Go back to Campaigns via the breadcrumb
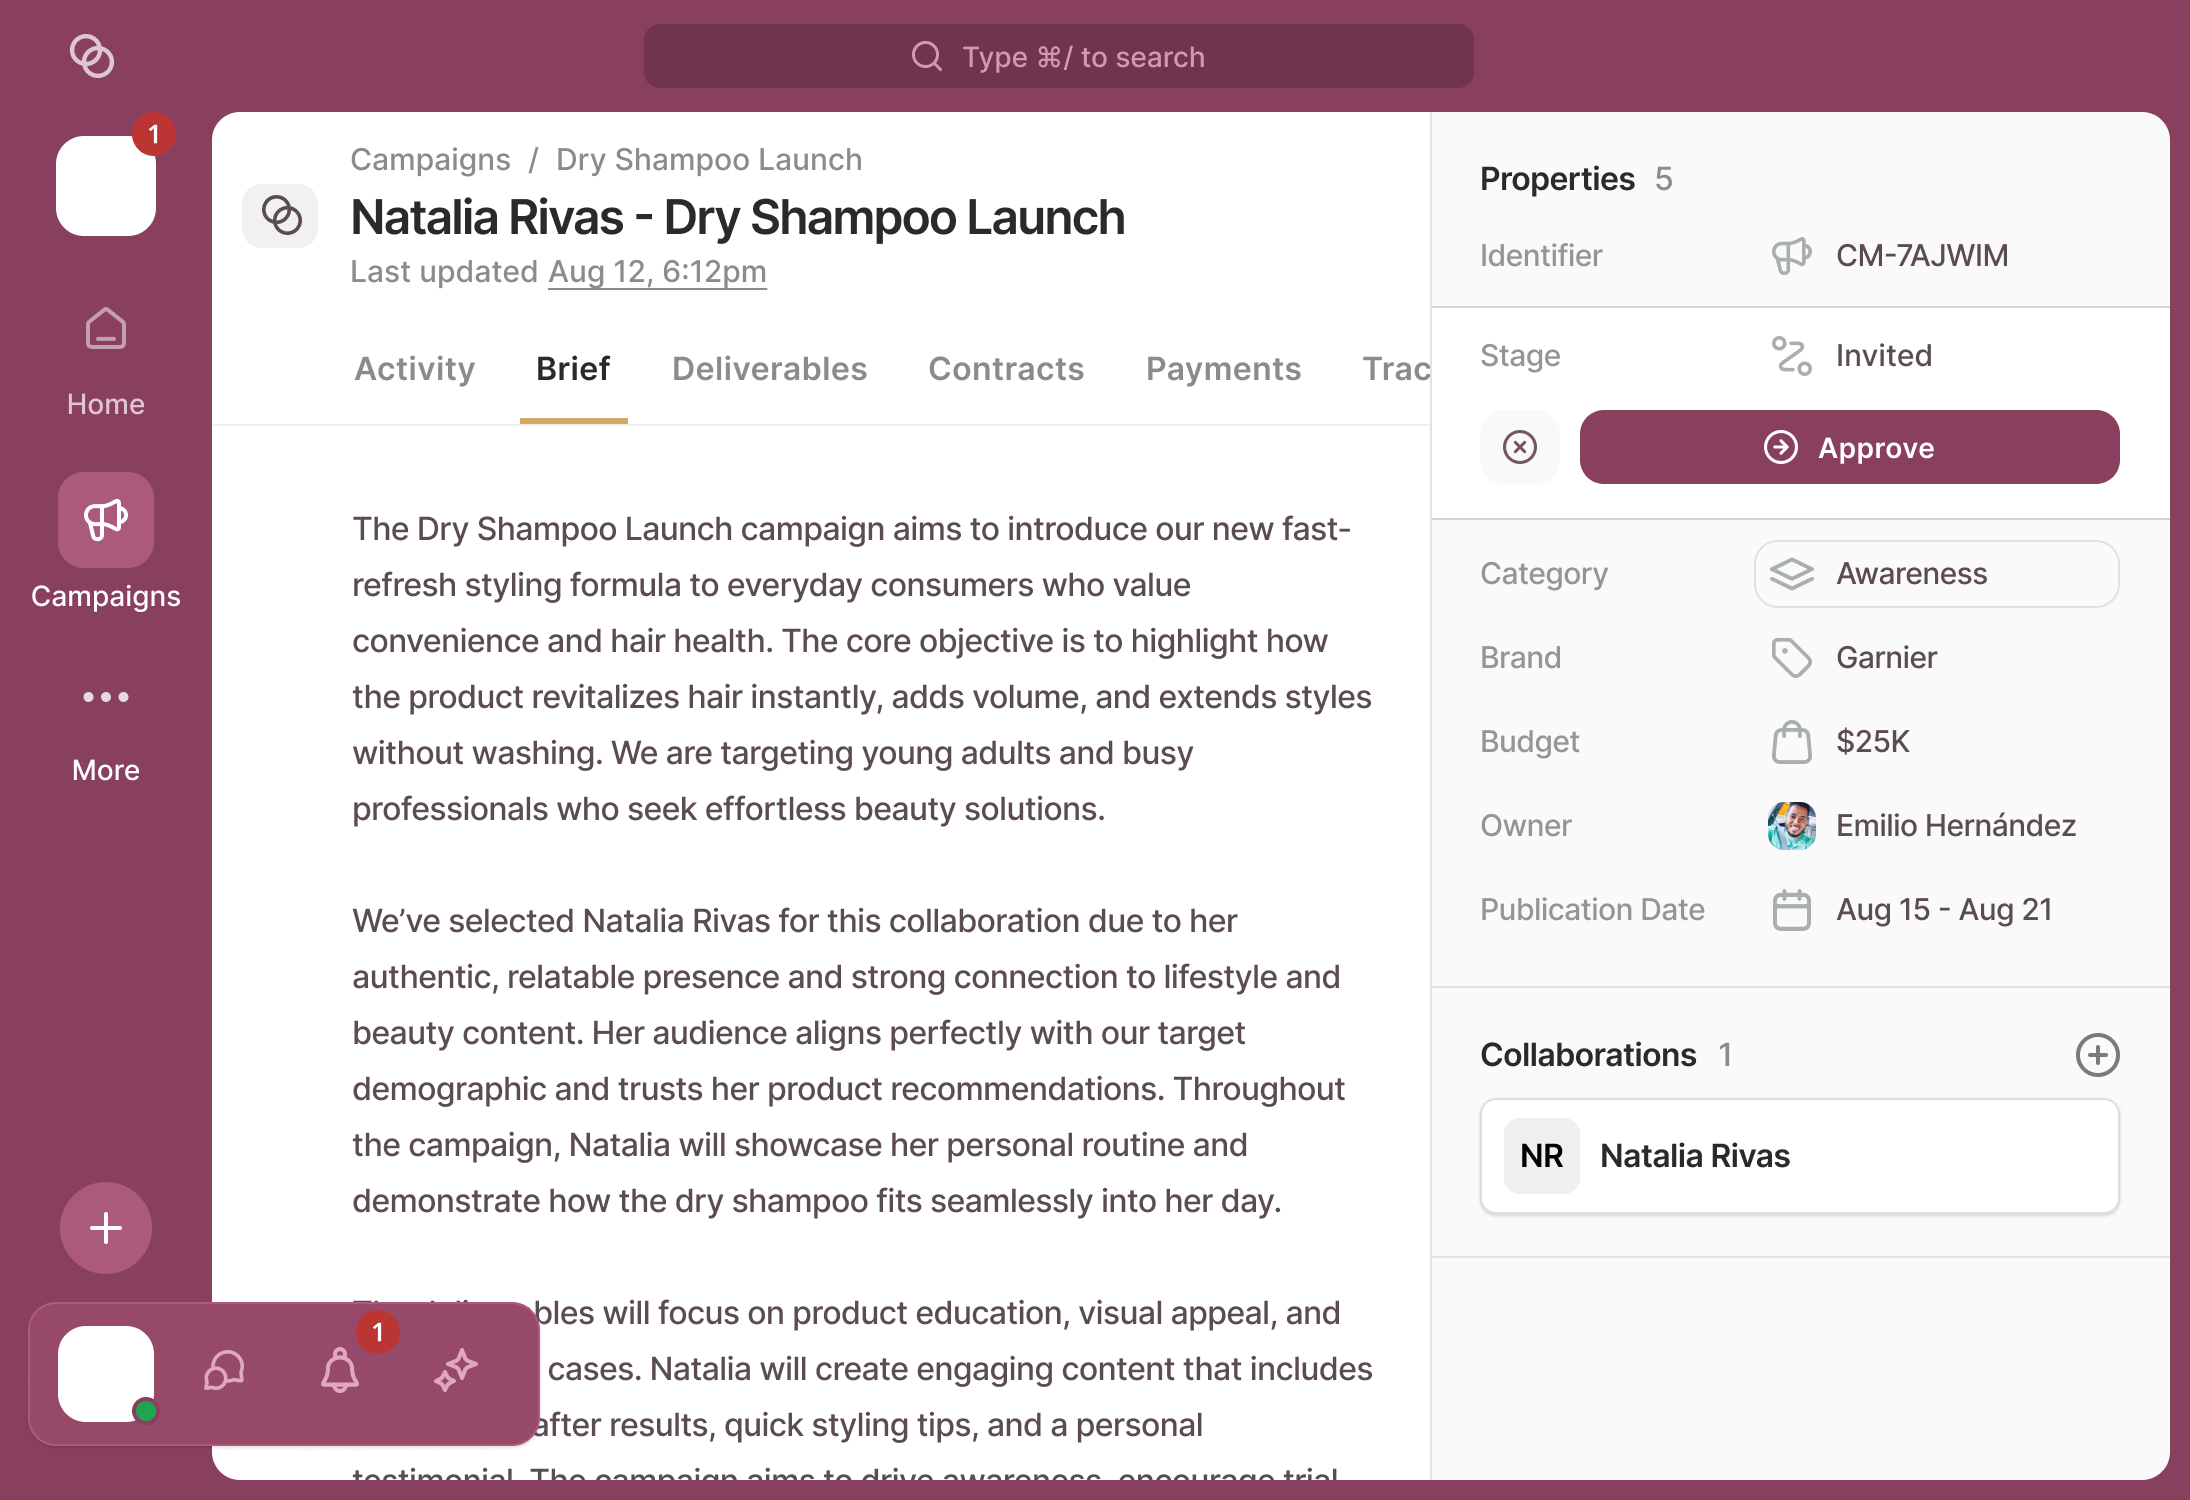This screenshot has height=1500, width=2190. (430, 159)
